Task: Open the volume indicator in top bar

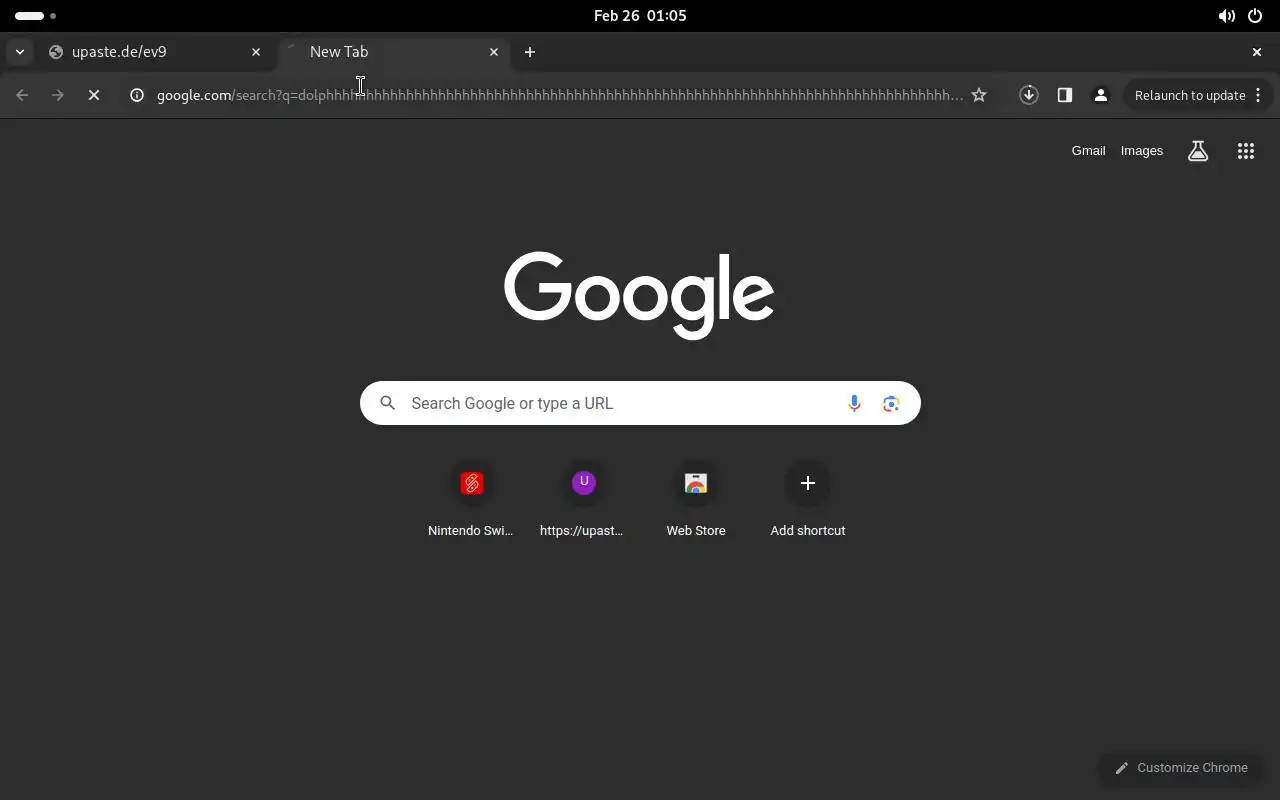Action: point(1226,15)
